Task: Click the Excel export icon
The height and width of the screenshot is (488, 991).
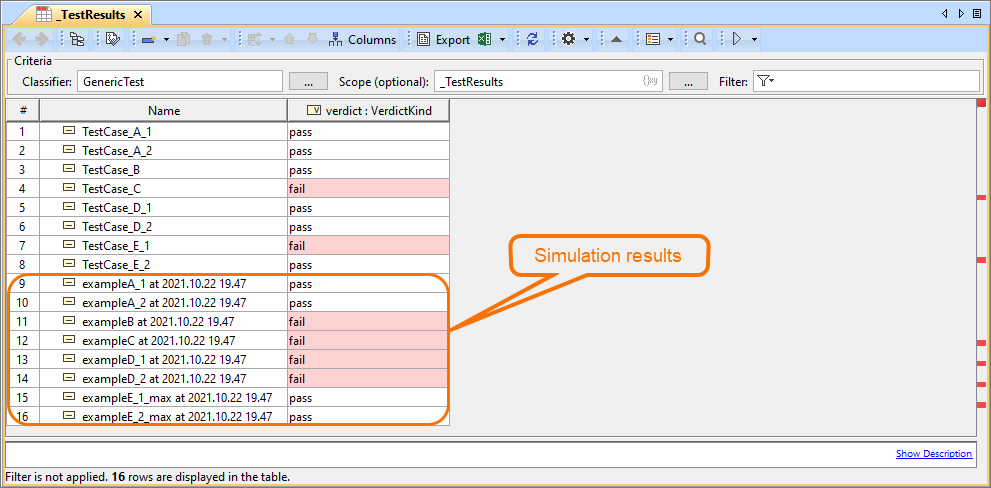Action: tap(484, 40)
